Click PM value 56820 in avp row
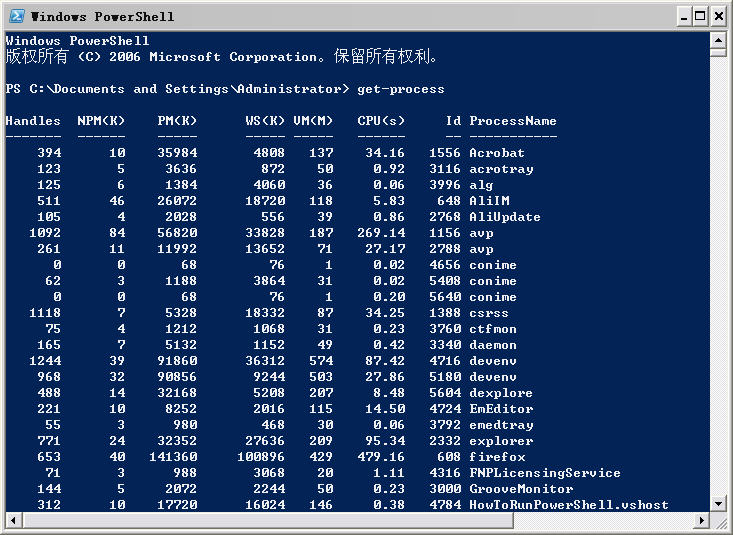This screenshot has height=535, width=733. pos(177,233)
